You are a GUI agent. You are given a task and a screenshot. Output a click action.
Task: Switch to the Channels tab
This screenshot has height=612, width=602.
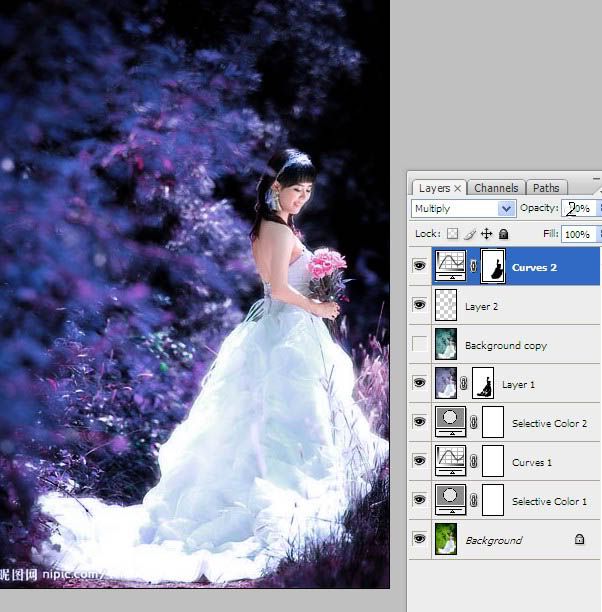[496, 188]
